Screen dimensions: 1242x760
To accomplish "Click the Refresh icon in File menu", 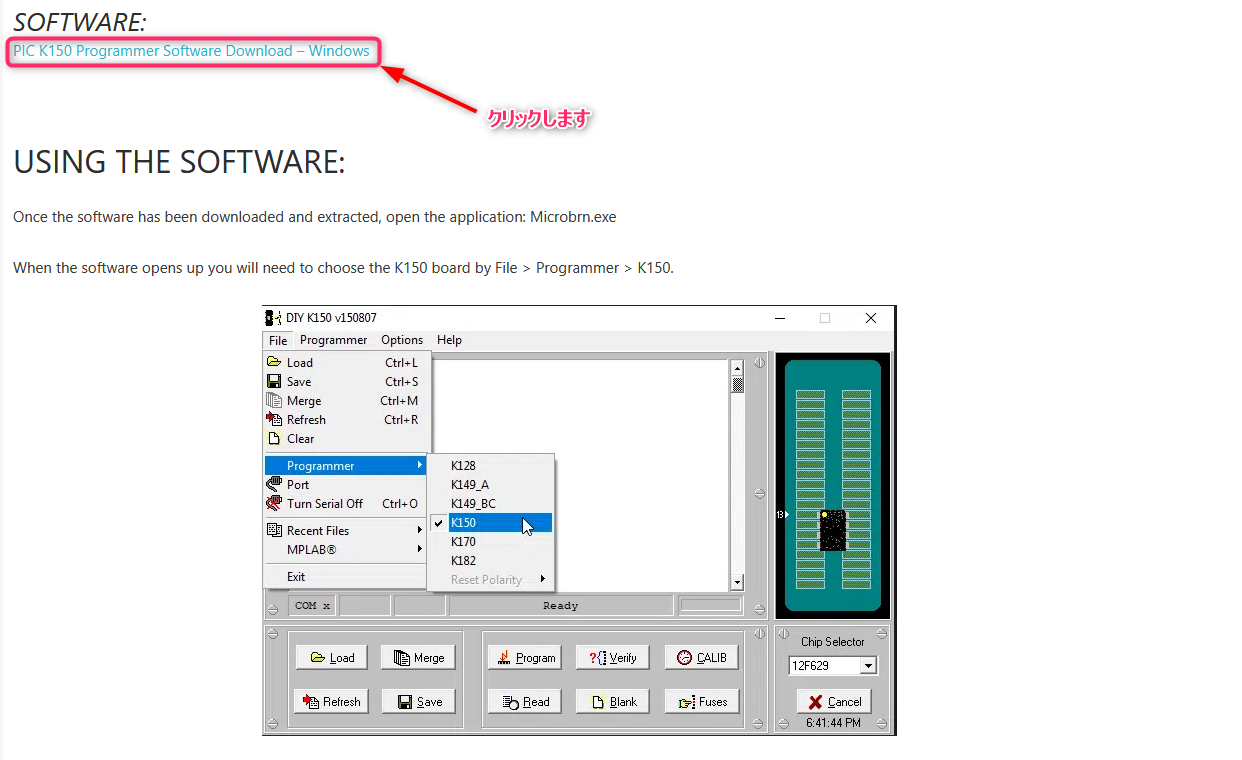I will click(274, 419).
